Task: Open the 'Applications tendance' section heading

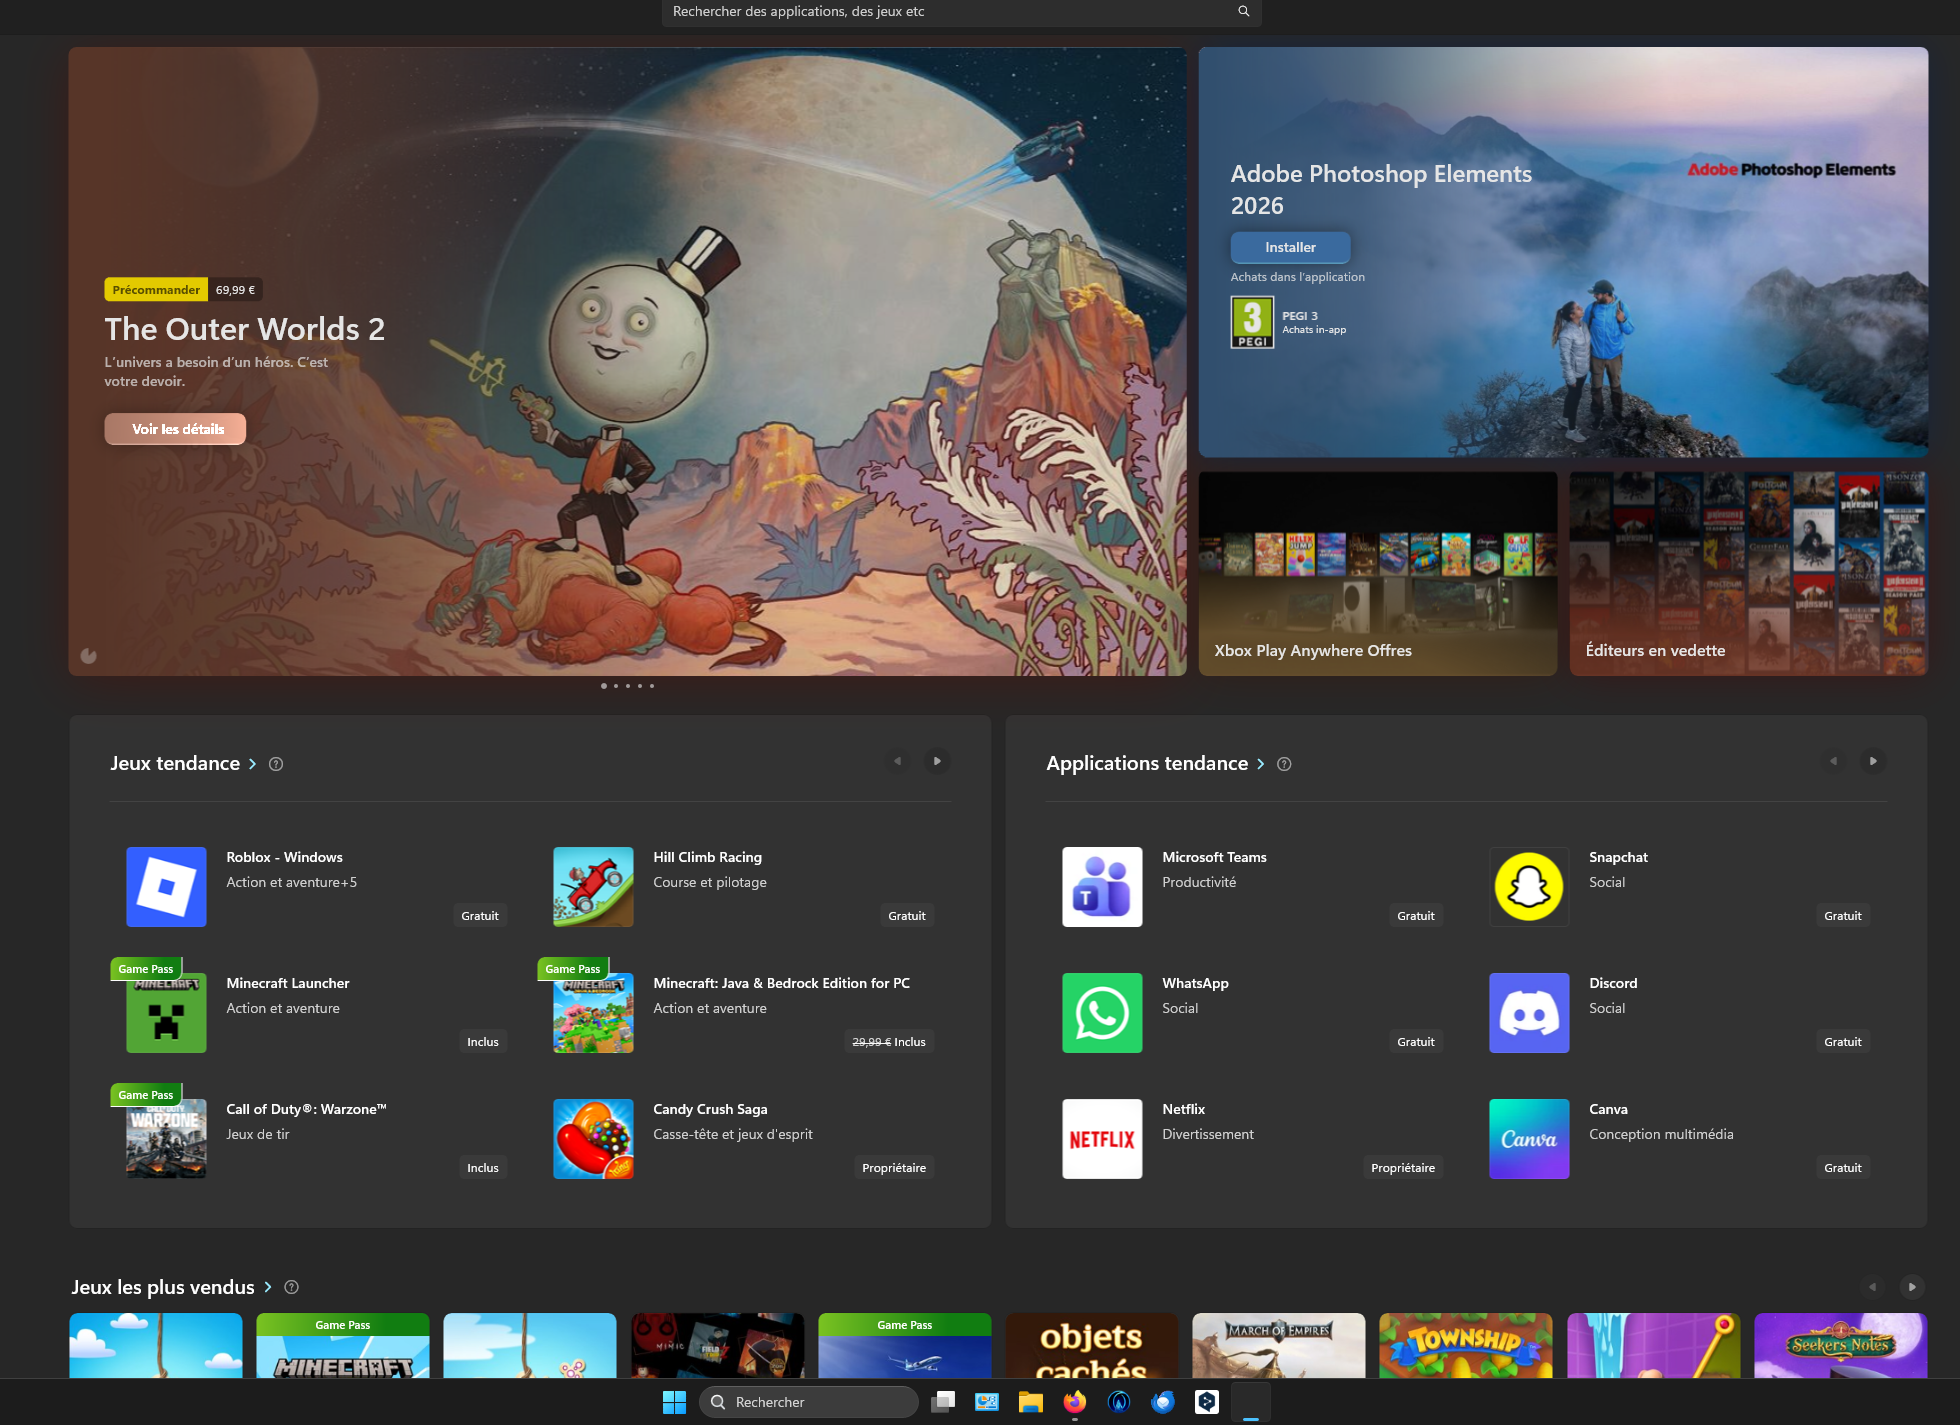Action: coord(1147,763)
